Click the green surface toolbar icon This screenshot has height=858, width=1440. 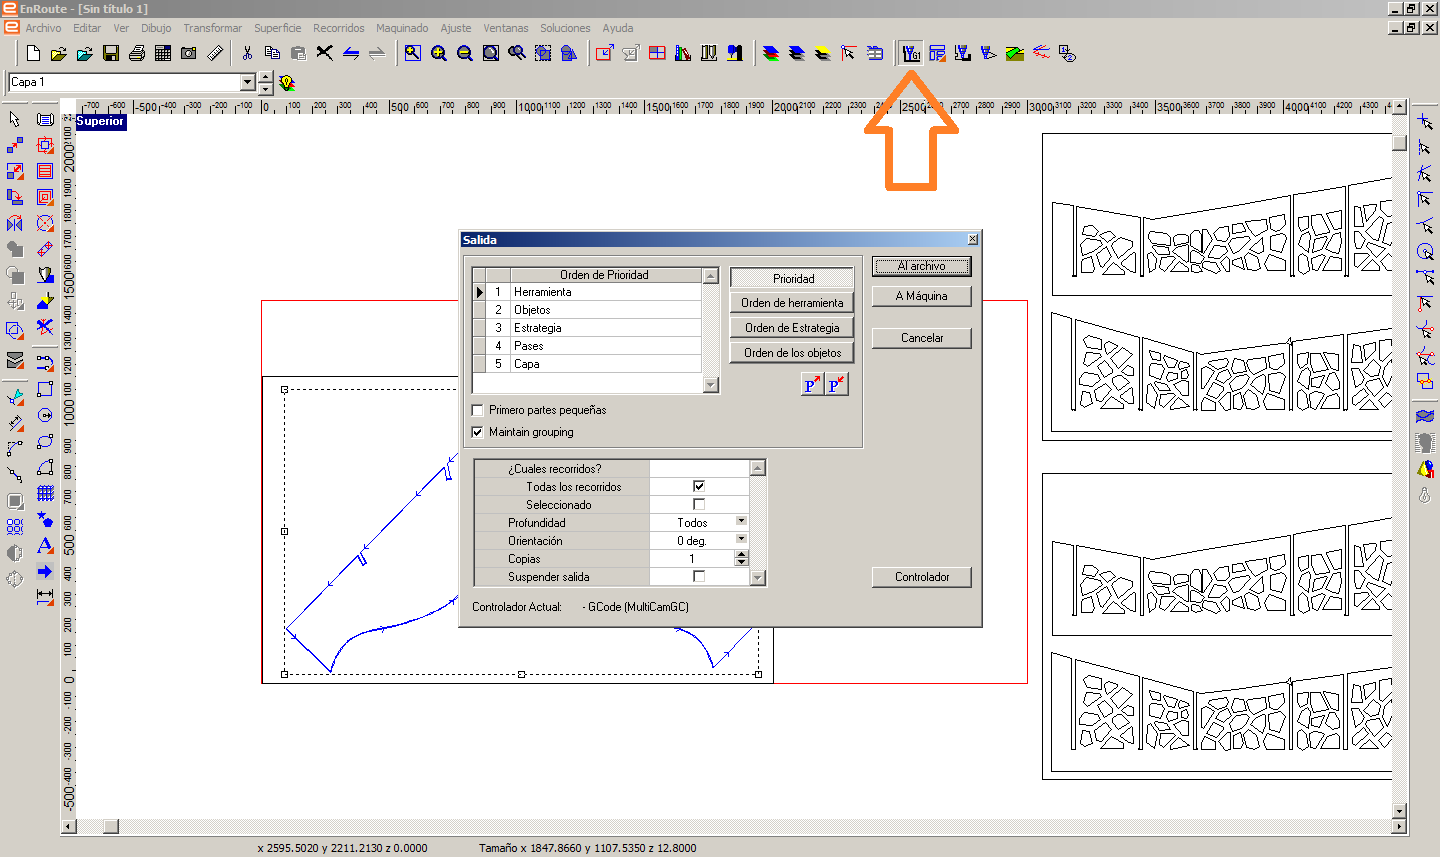coord(1015,53)
